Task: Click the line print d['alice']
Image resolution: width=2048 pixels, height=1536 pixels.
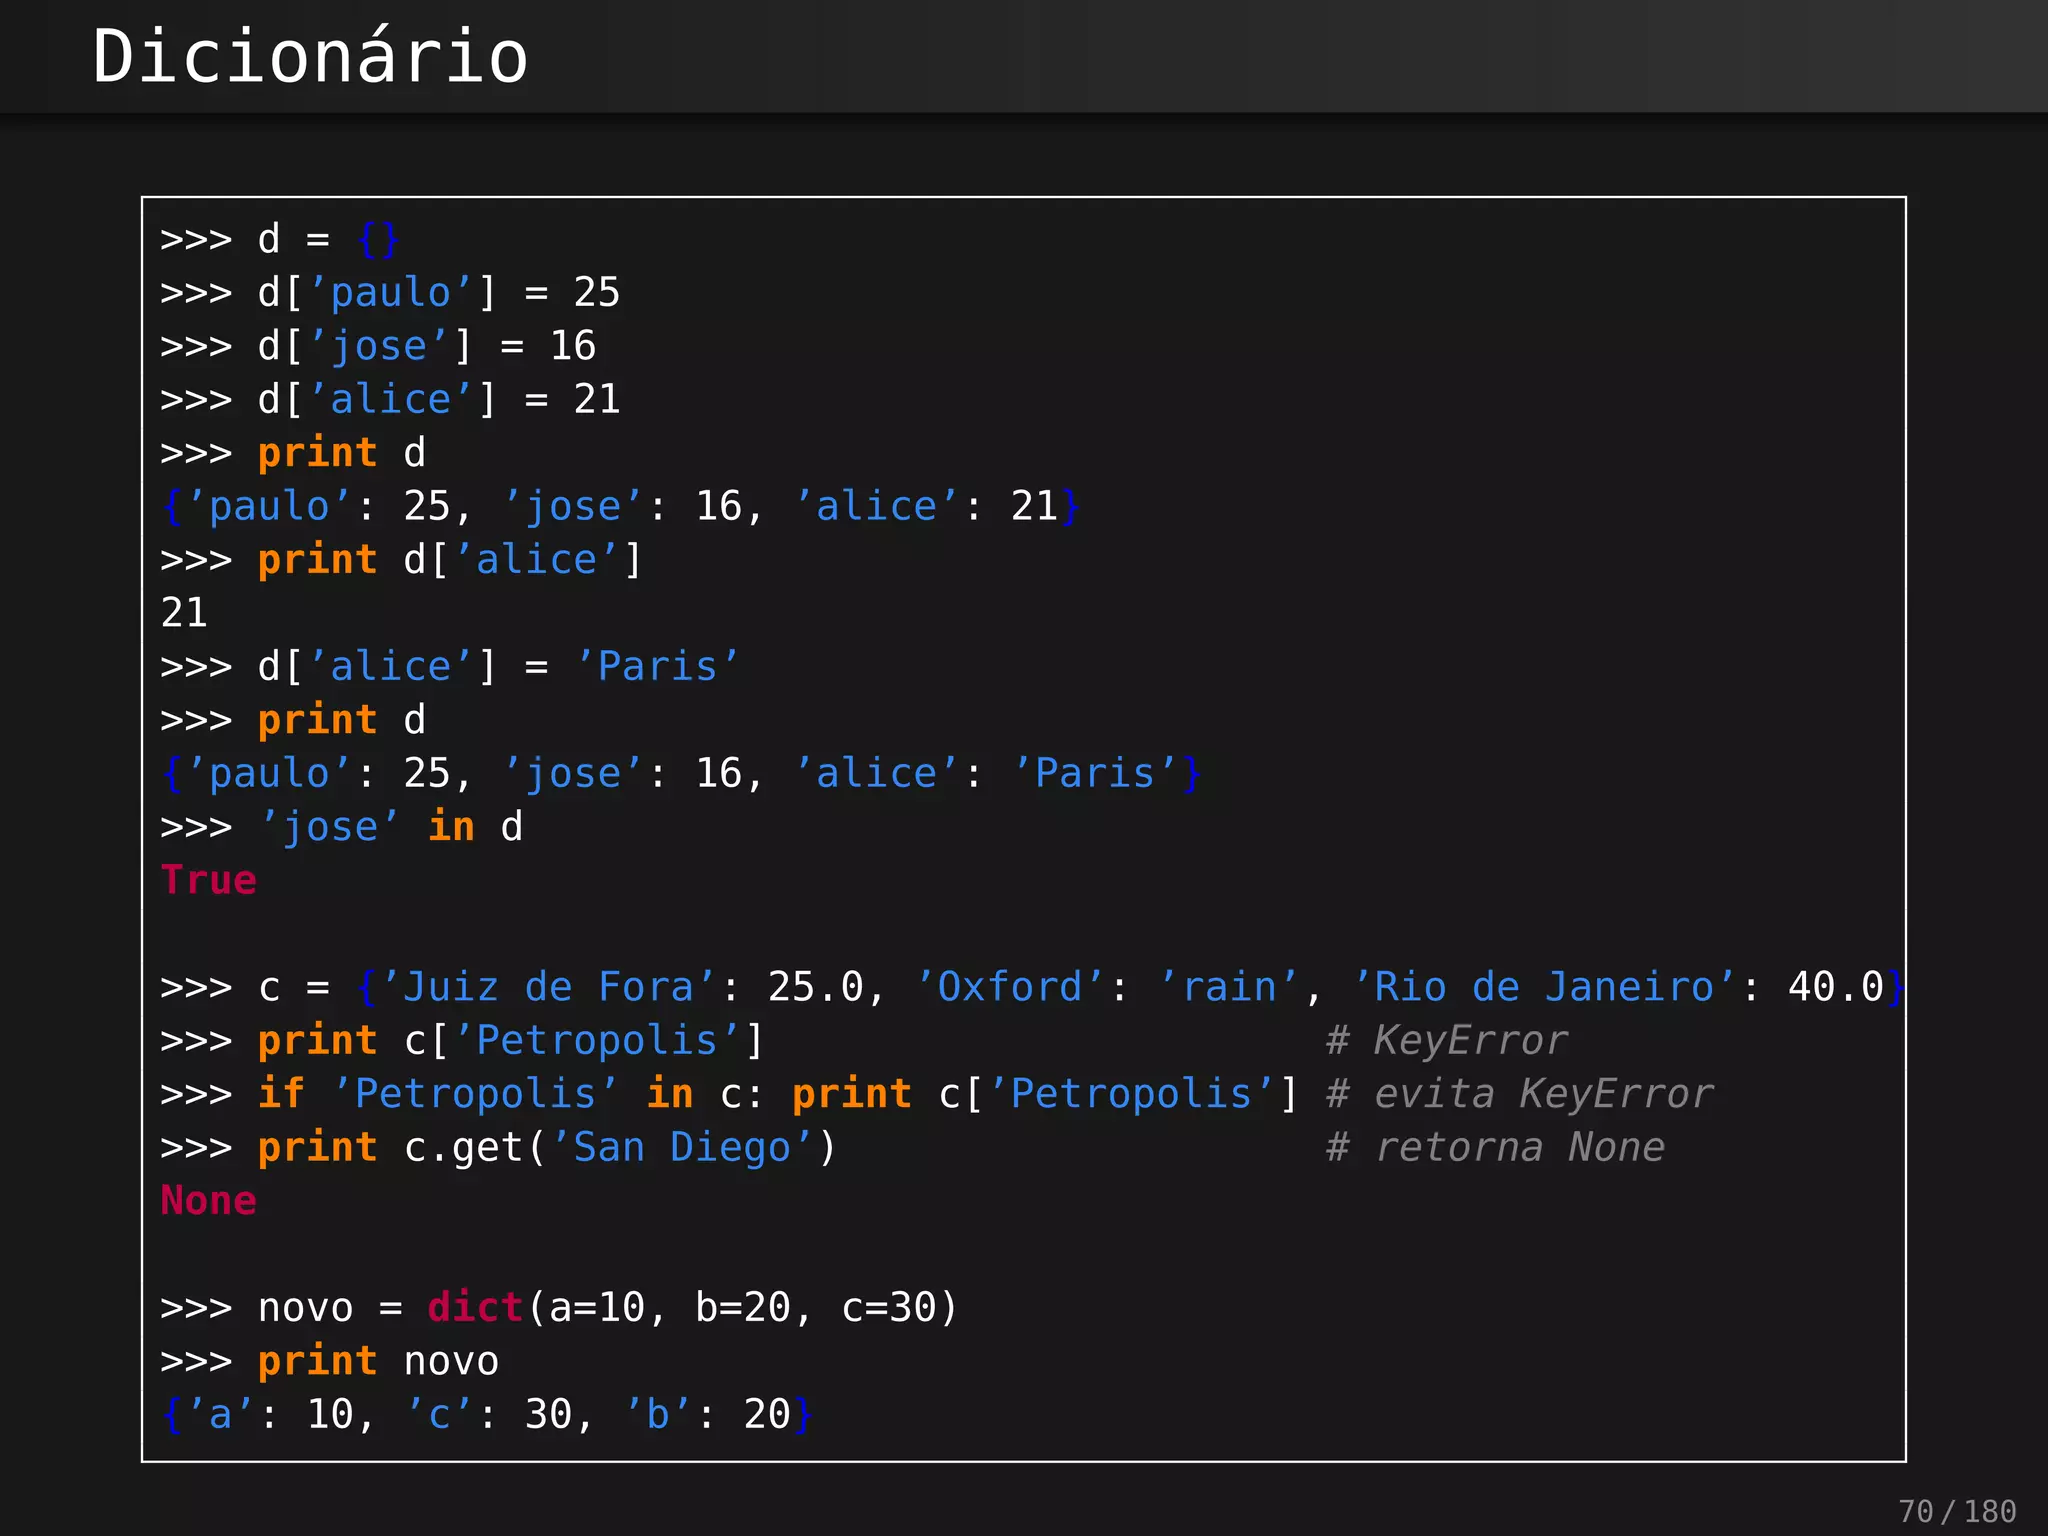Action: click(x=401, y=560)
